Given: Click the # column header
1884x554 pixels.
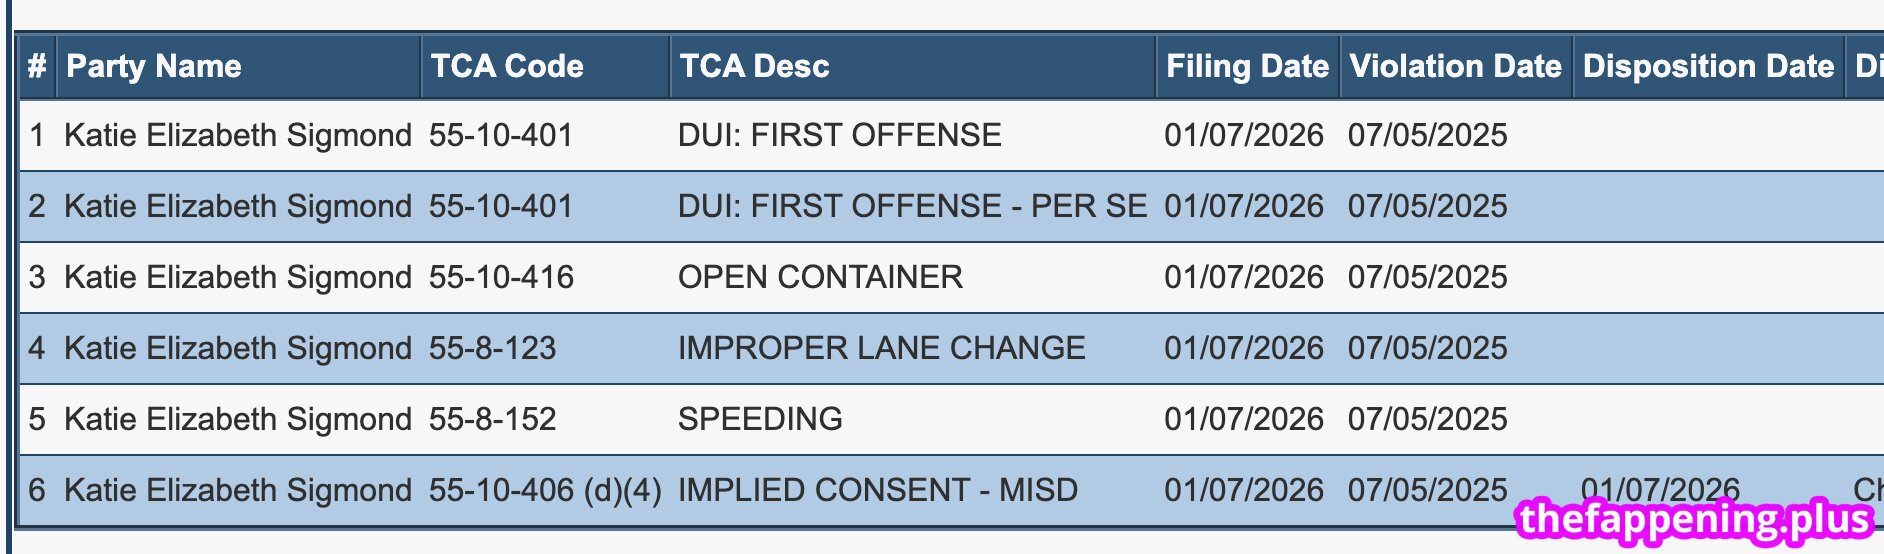Looking at the screenshot, I should pos(37,67).
